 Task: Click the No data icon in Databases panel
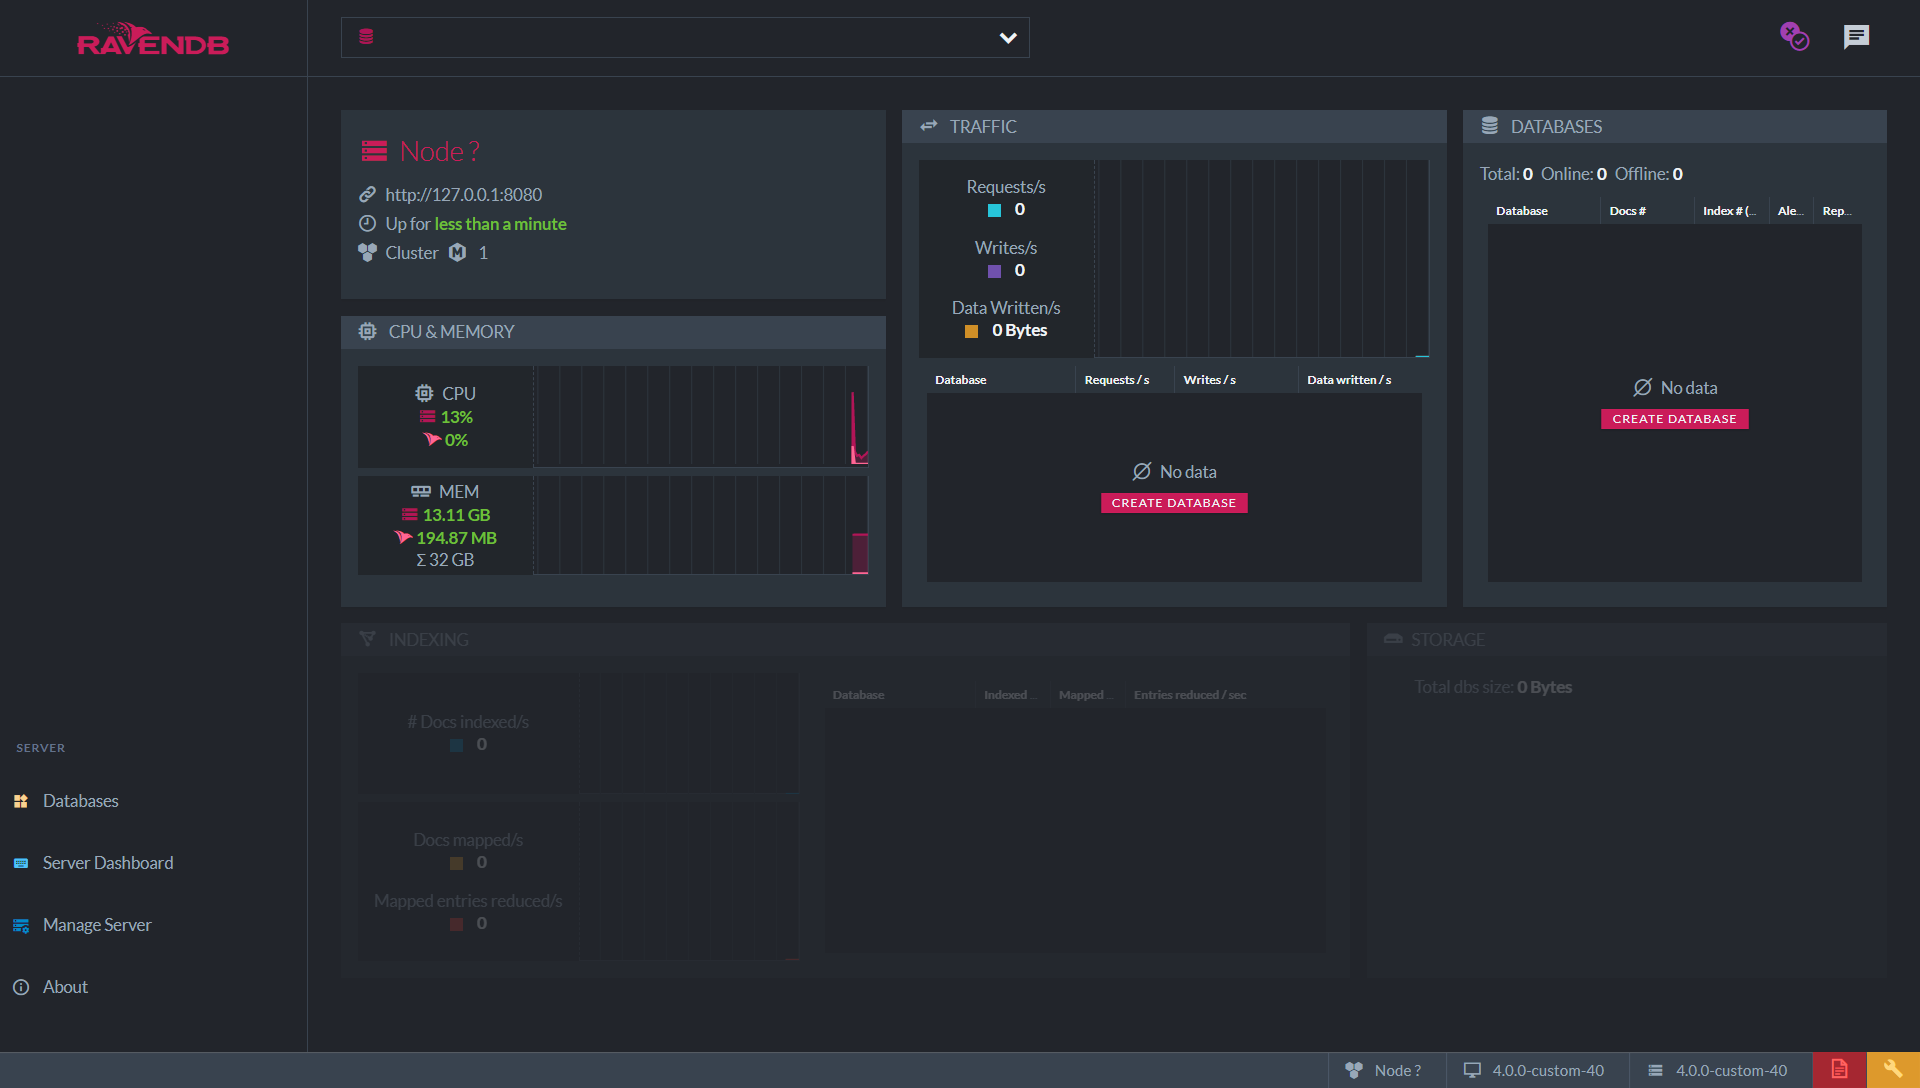click(x=1642, y=388)
